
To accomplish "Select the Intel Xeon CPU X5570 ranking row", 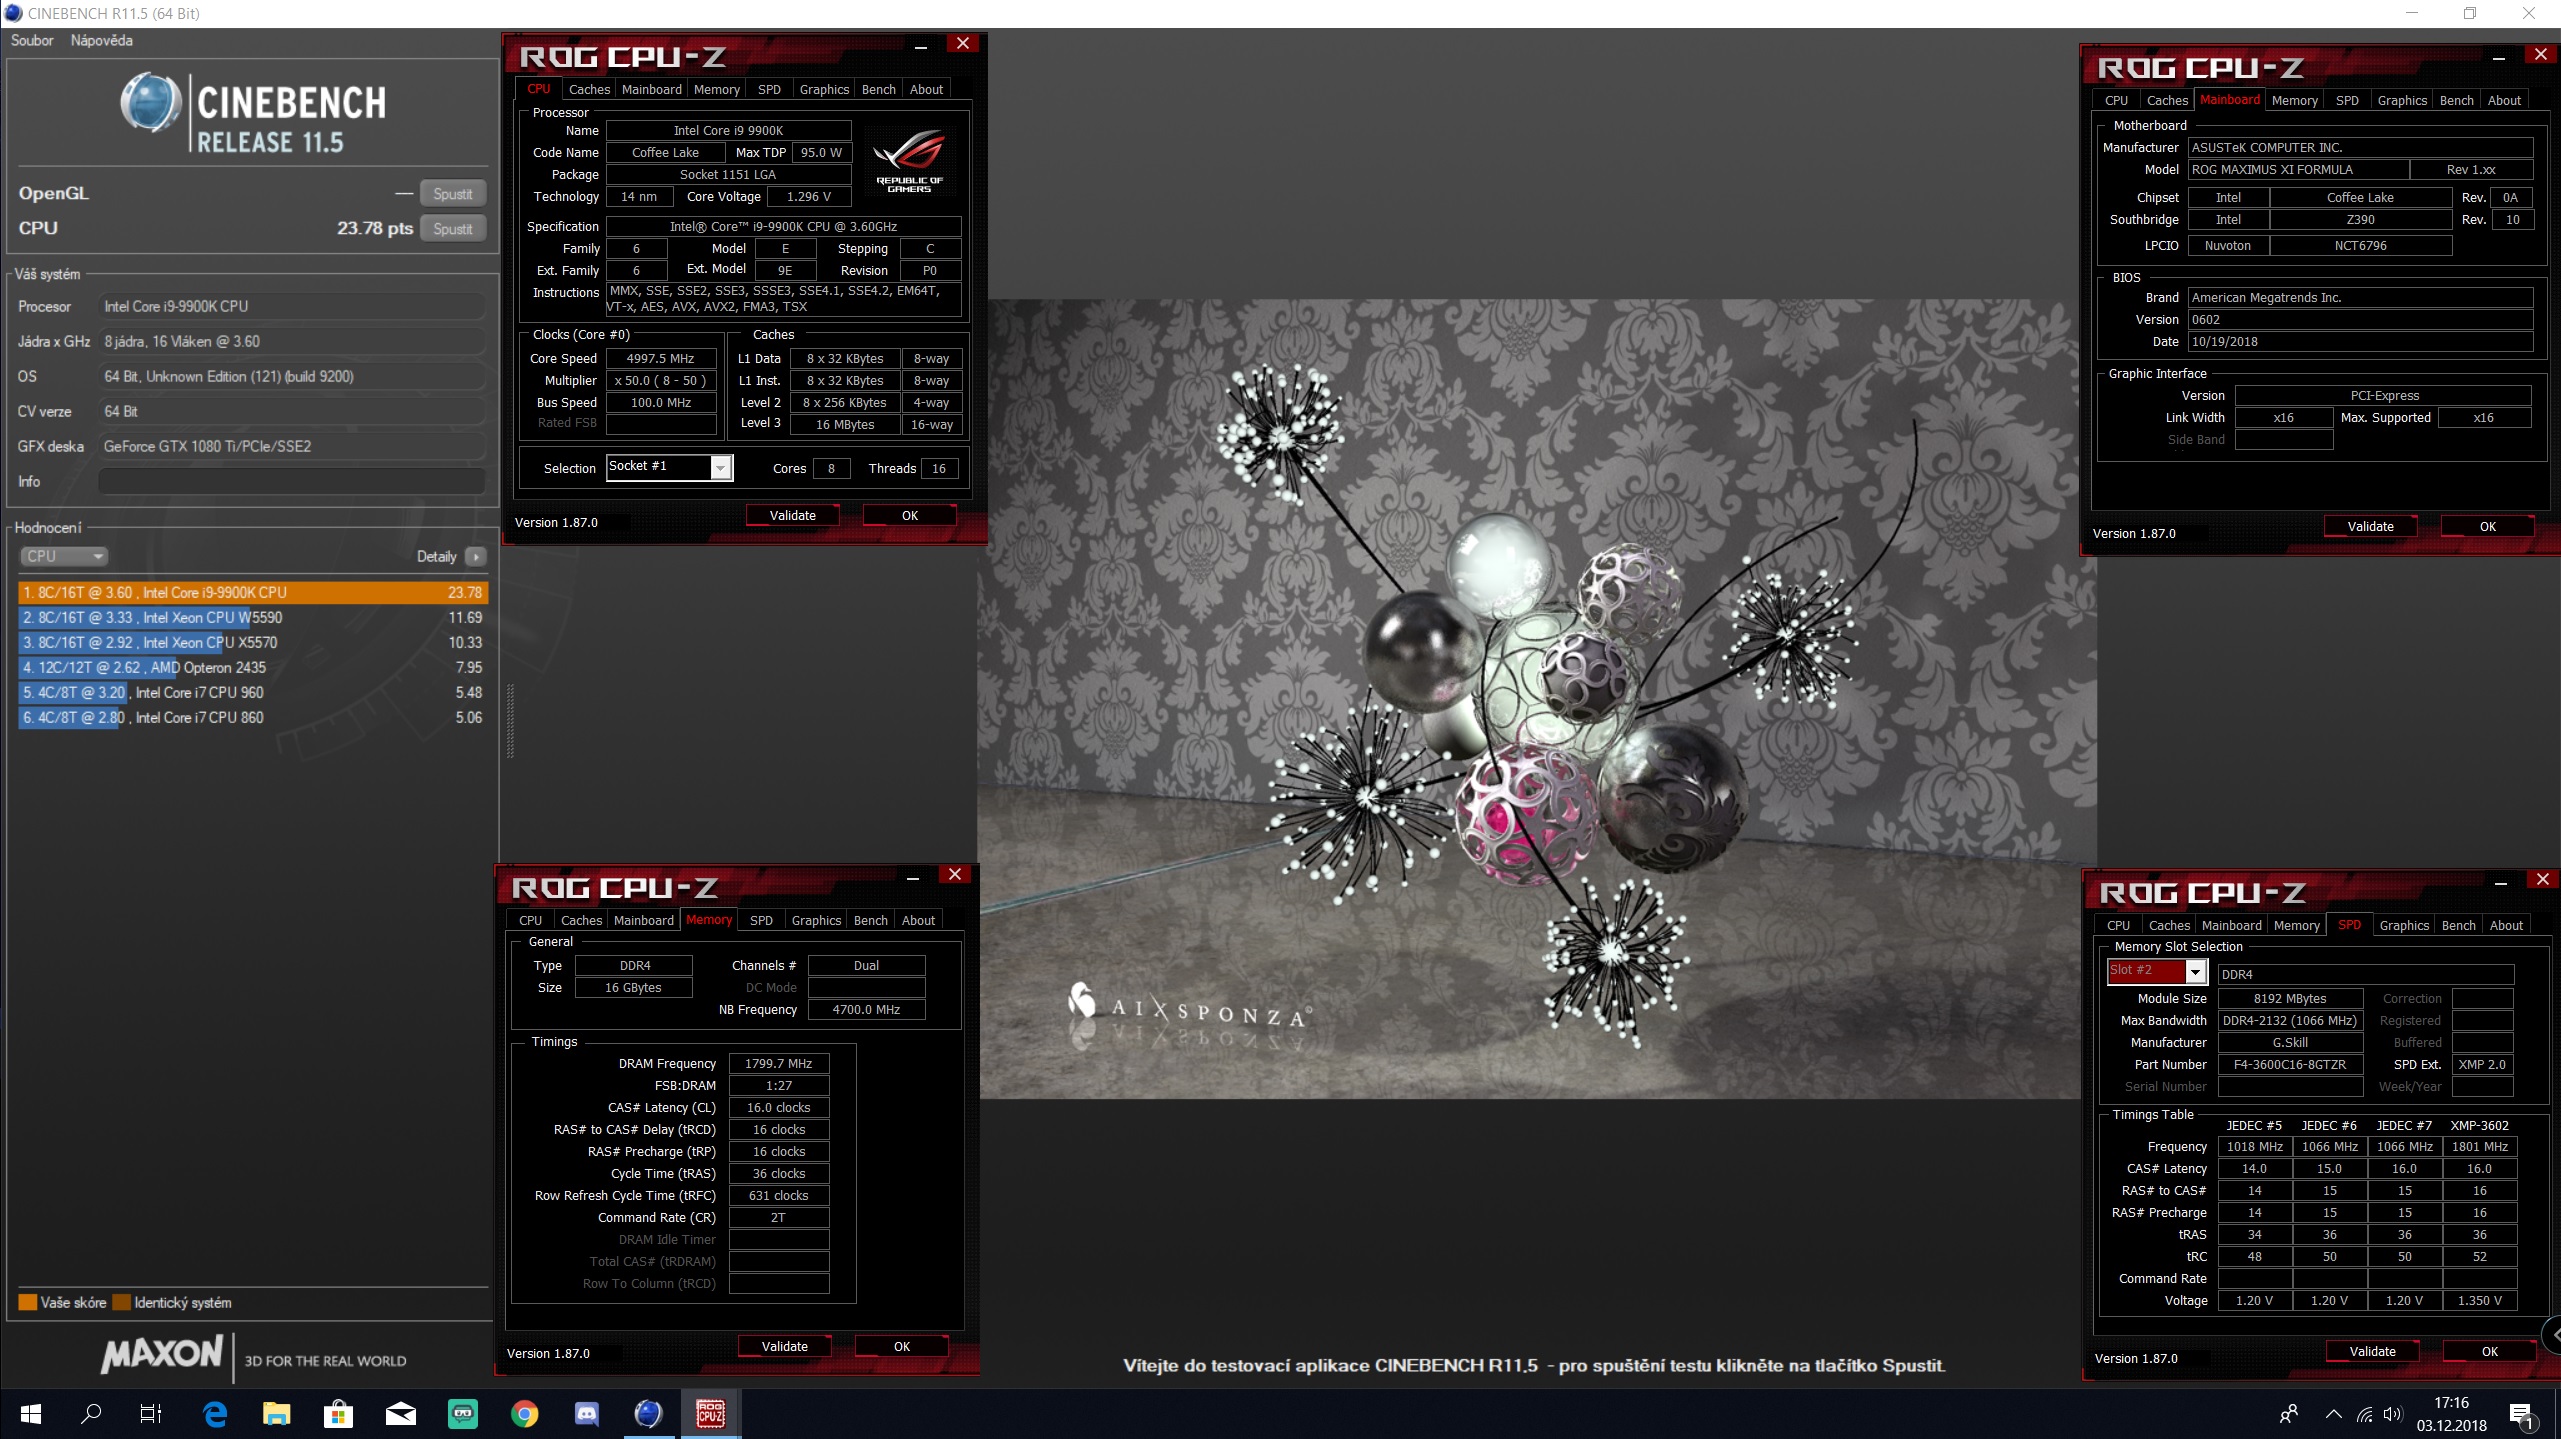I will (252, 642).
